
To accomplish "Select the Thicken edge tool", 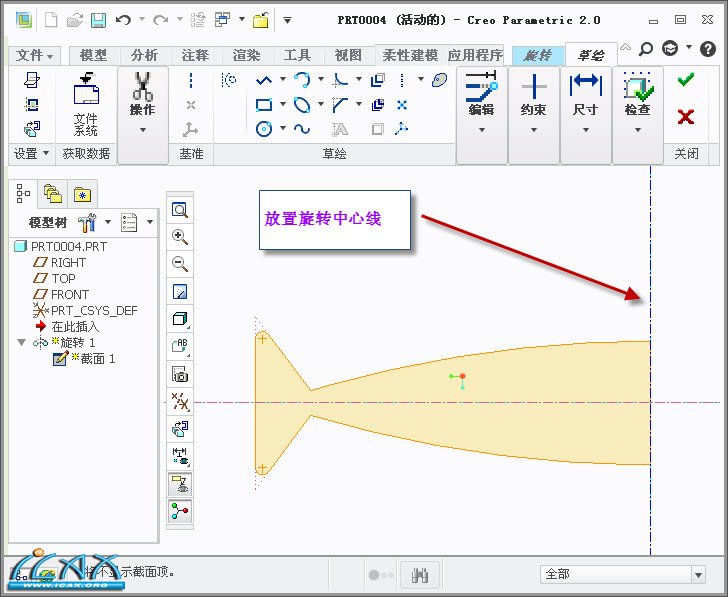I will pos(378,105).
